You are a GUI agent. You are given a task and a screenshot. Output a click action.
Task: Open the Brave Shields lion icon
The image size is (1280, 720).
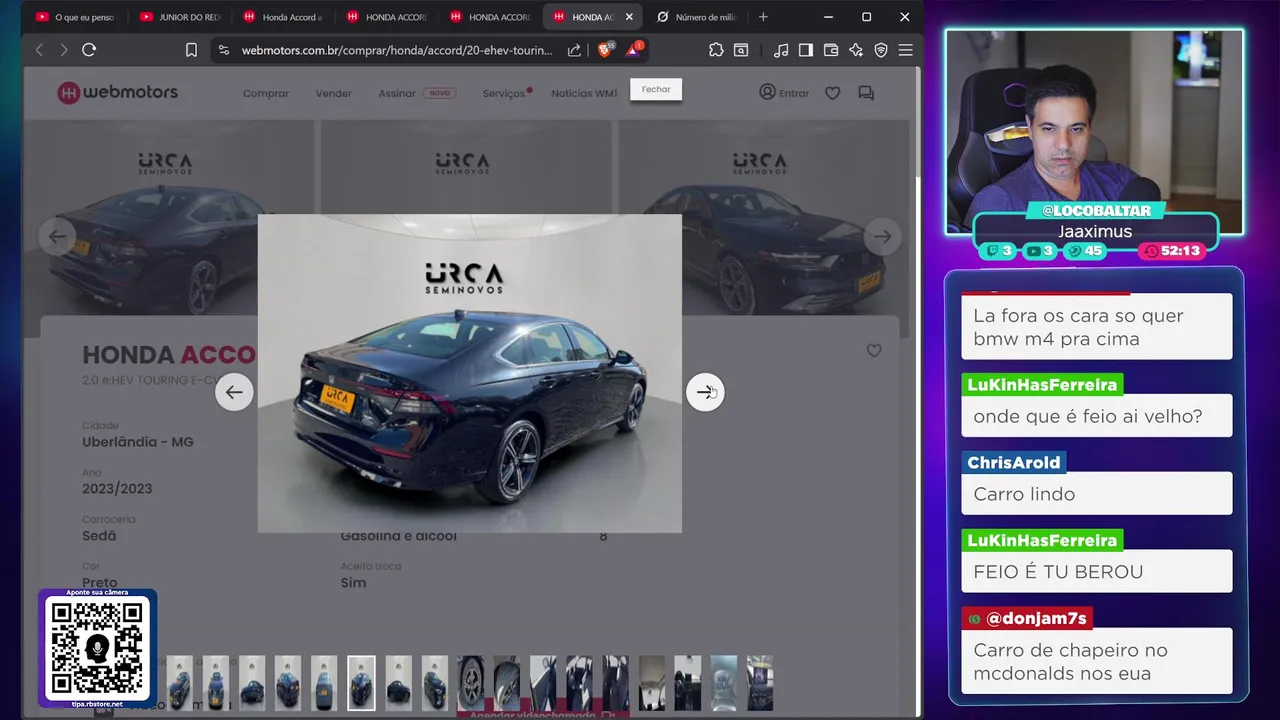pyautogui.click(x=605, y=49)
